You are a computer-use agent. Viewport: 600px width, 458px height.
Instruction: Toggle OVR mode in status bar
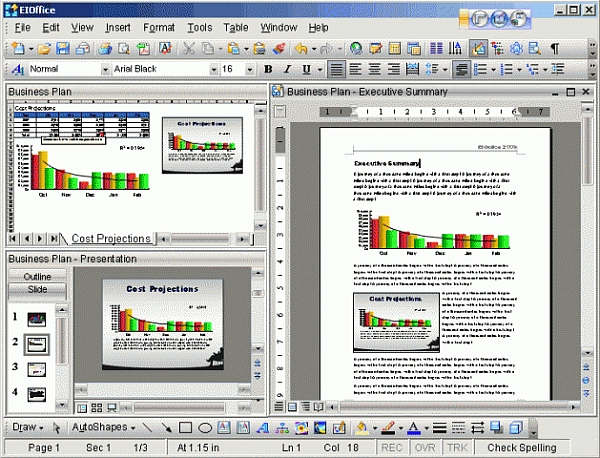[425, 448]
